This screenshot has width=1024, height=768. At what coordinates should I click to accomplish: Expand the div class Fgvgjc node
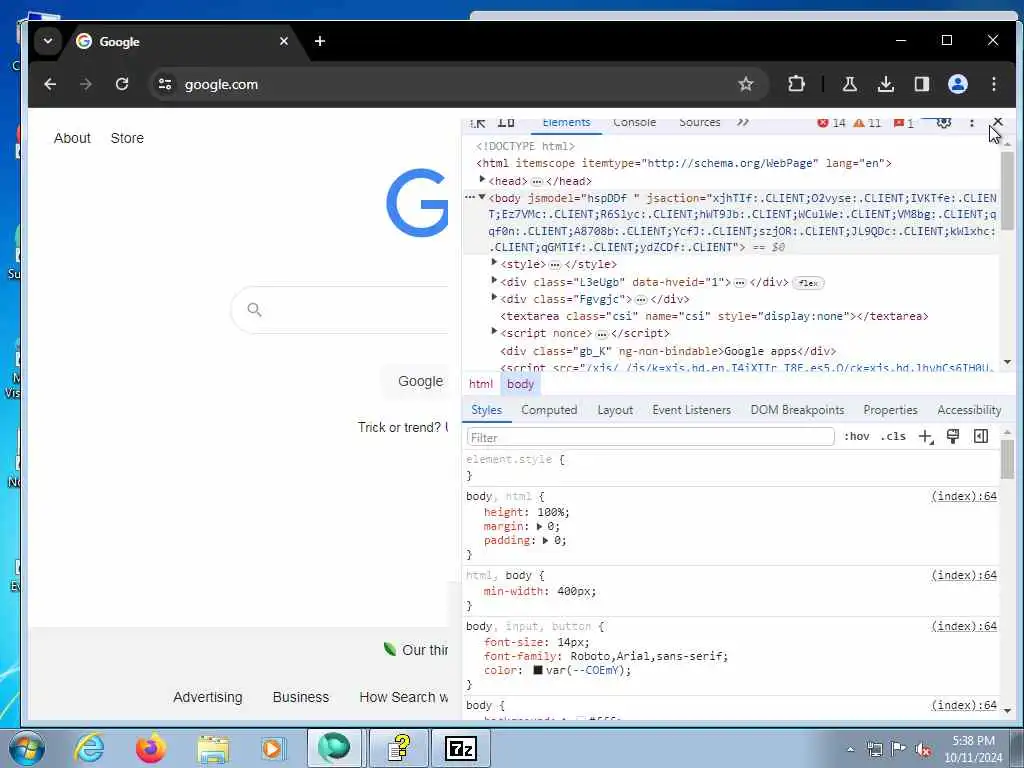pos(494,298)
